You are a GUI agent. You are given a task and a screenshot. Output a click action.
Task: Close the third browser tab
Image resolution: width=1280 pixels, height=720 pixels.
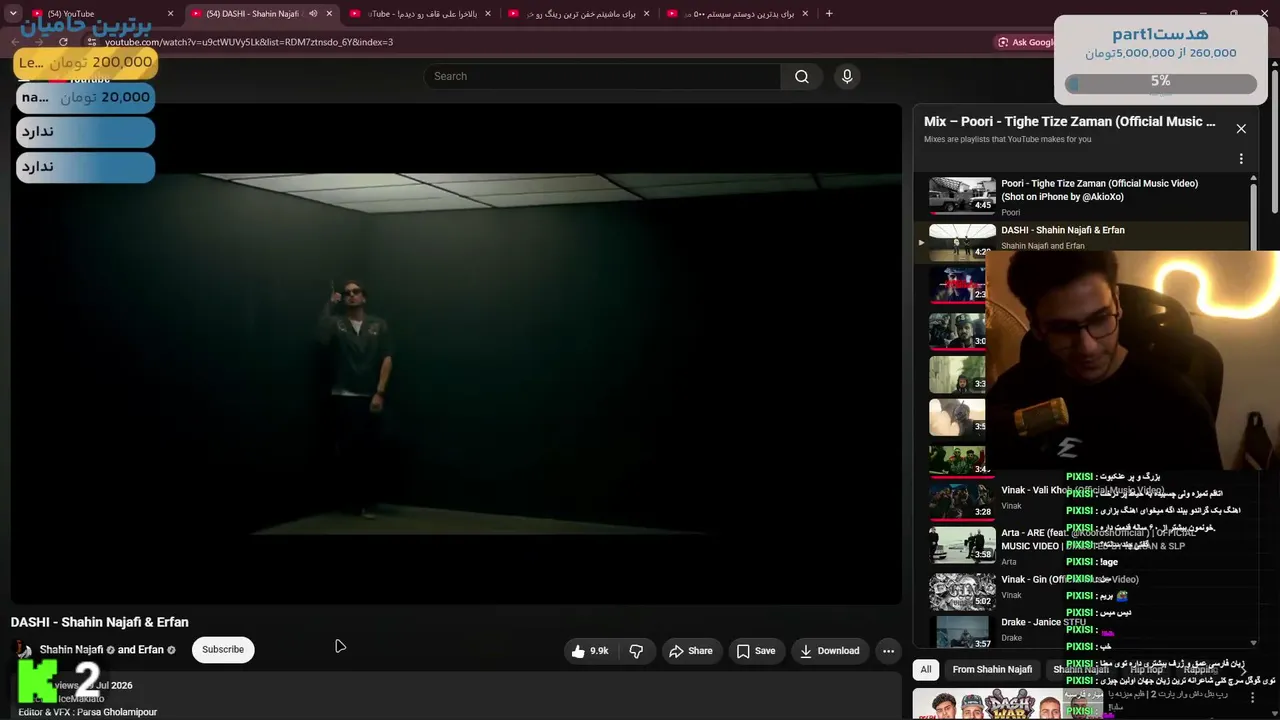coord(488,14)
